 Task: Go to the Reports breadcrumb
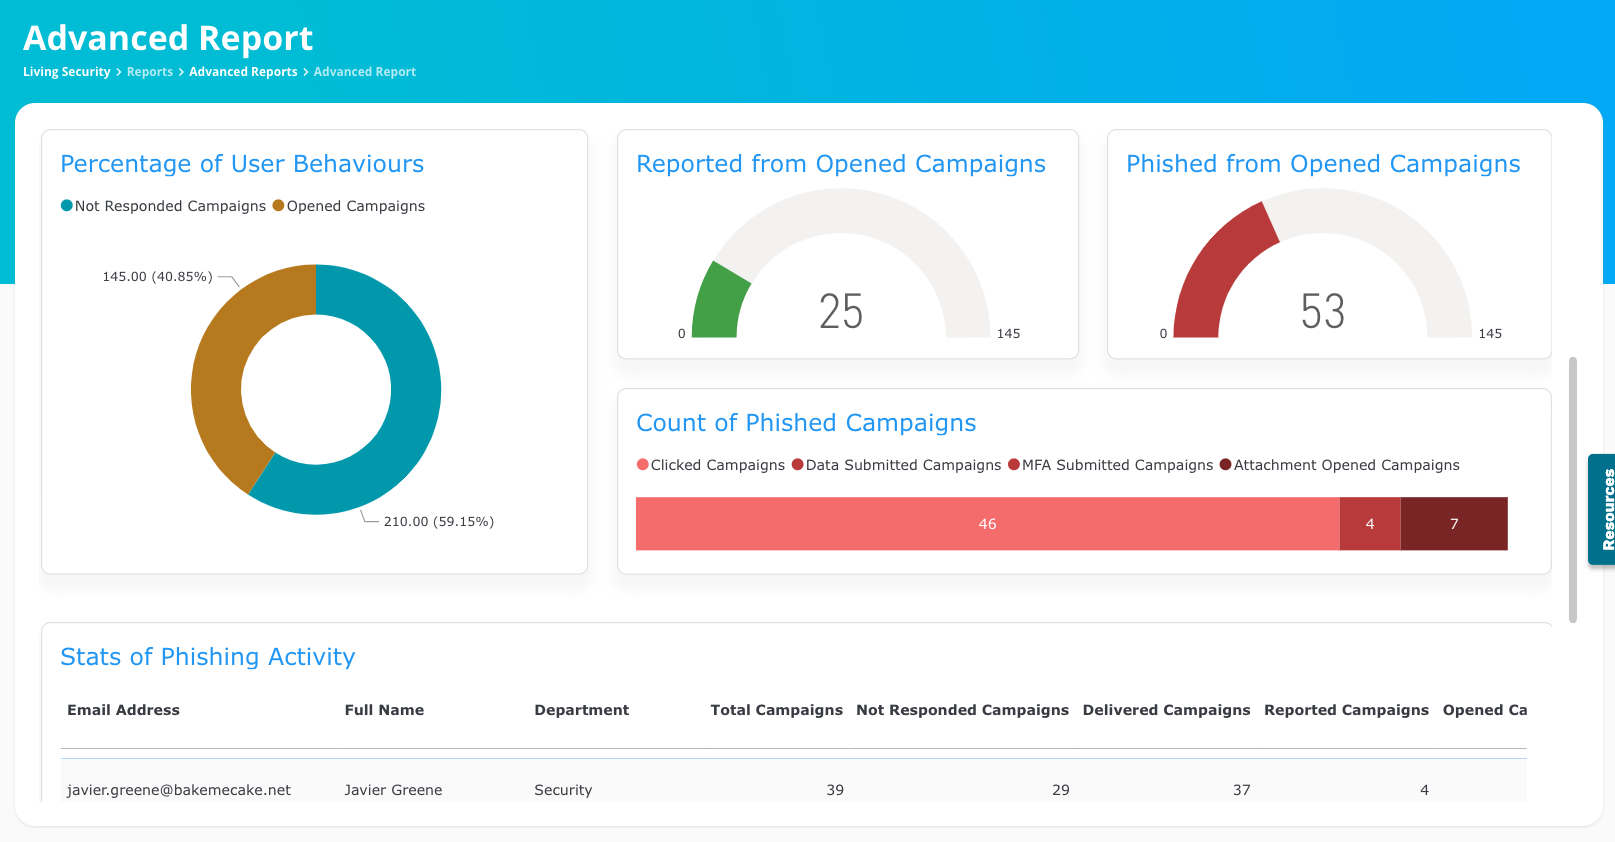(150, 72)
